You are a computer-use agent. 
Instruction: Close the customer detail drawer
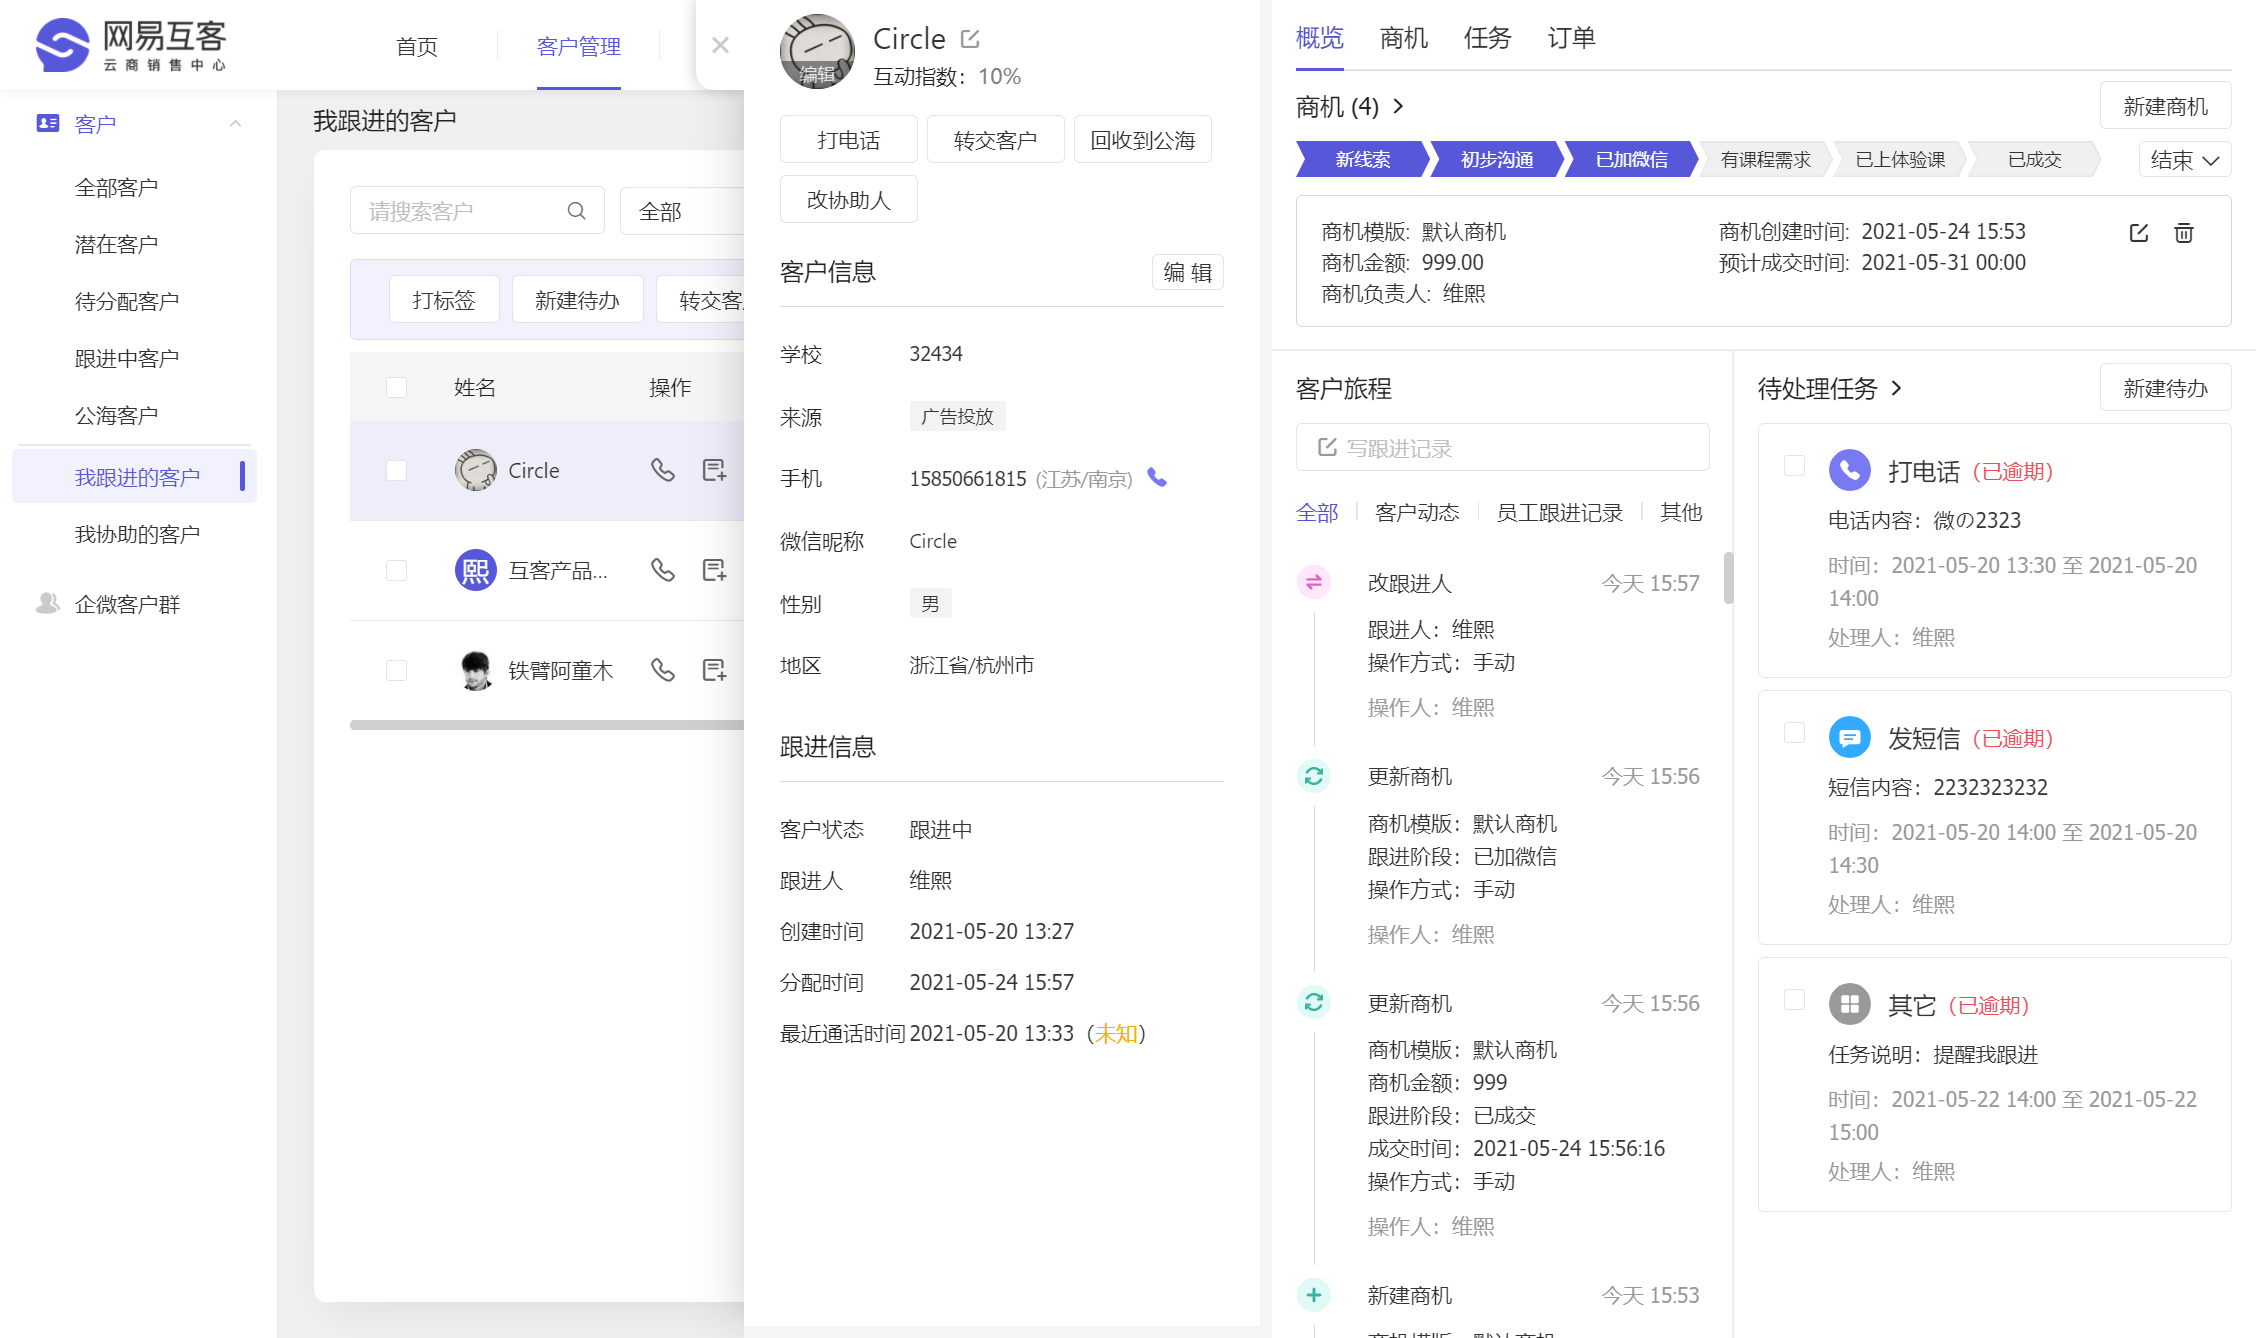[720, 45]
